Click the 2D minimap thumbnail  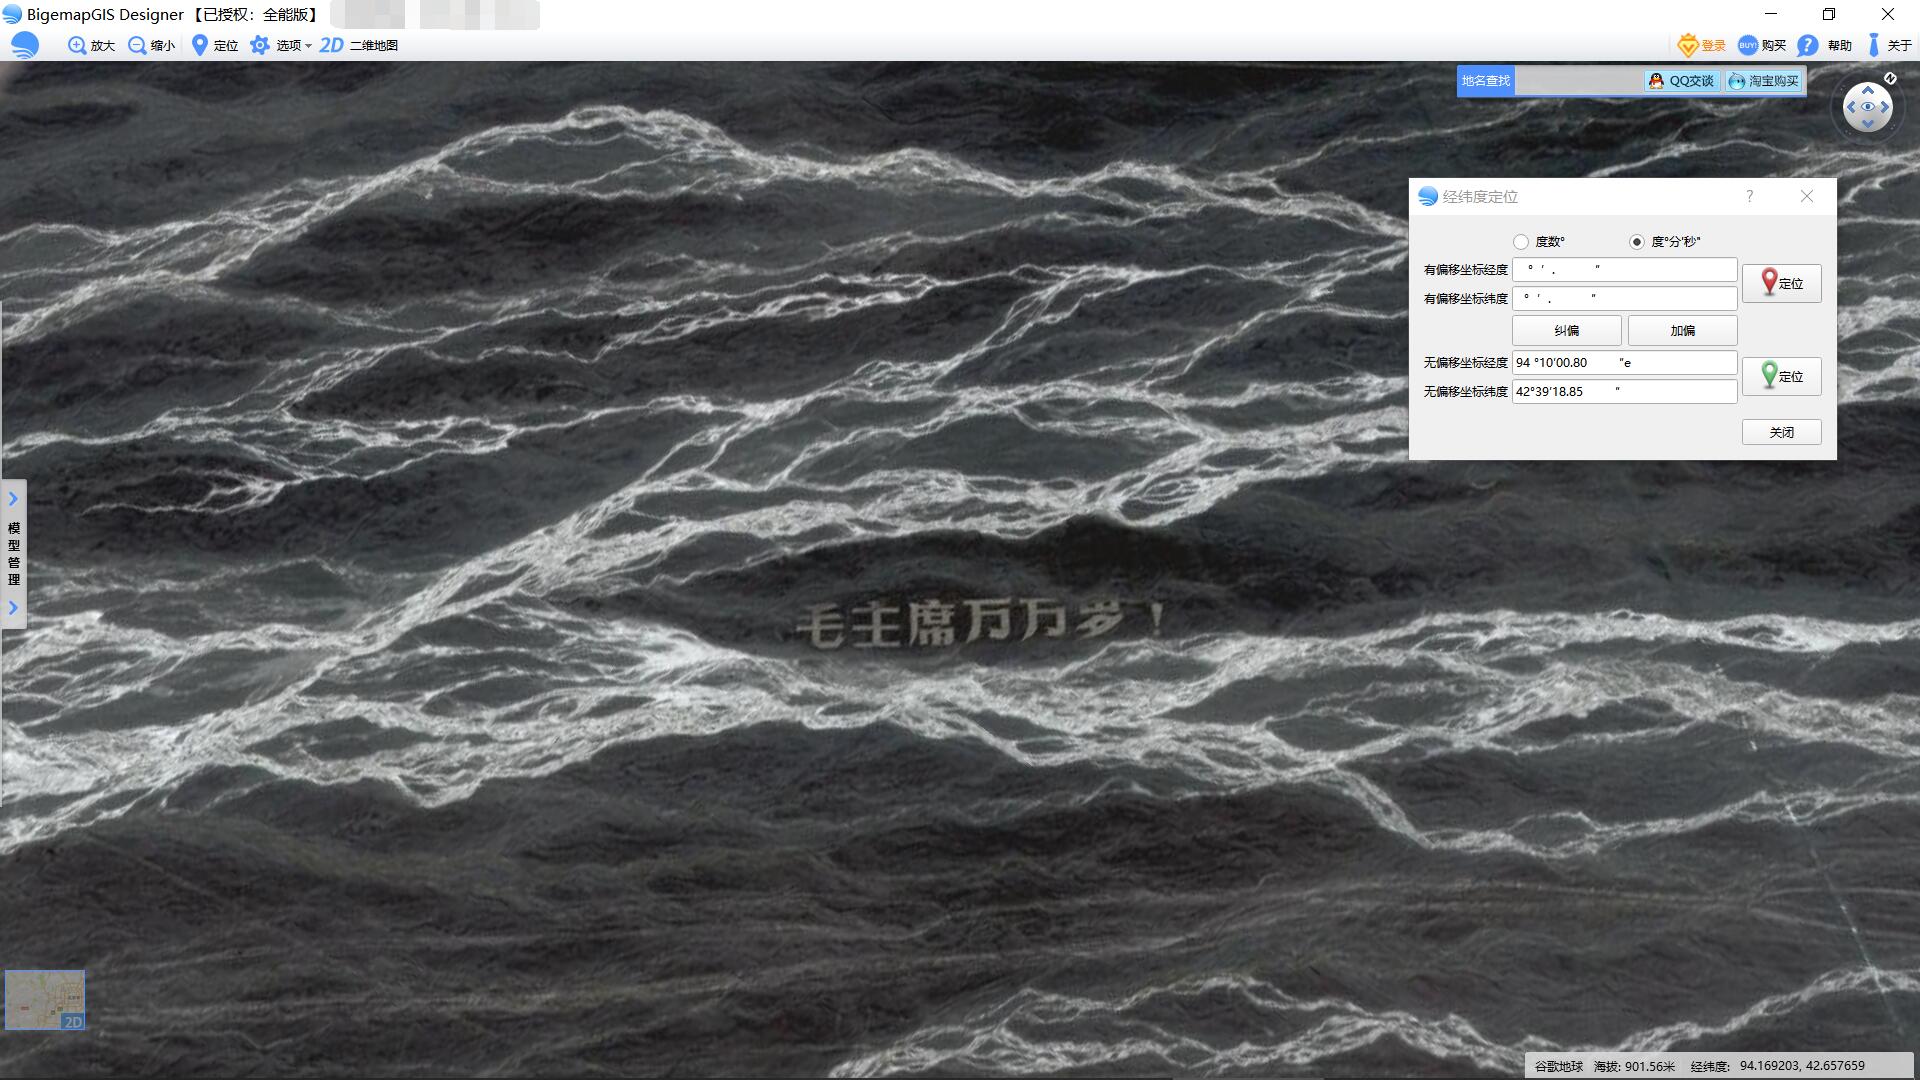(x=45, y=999)
